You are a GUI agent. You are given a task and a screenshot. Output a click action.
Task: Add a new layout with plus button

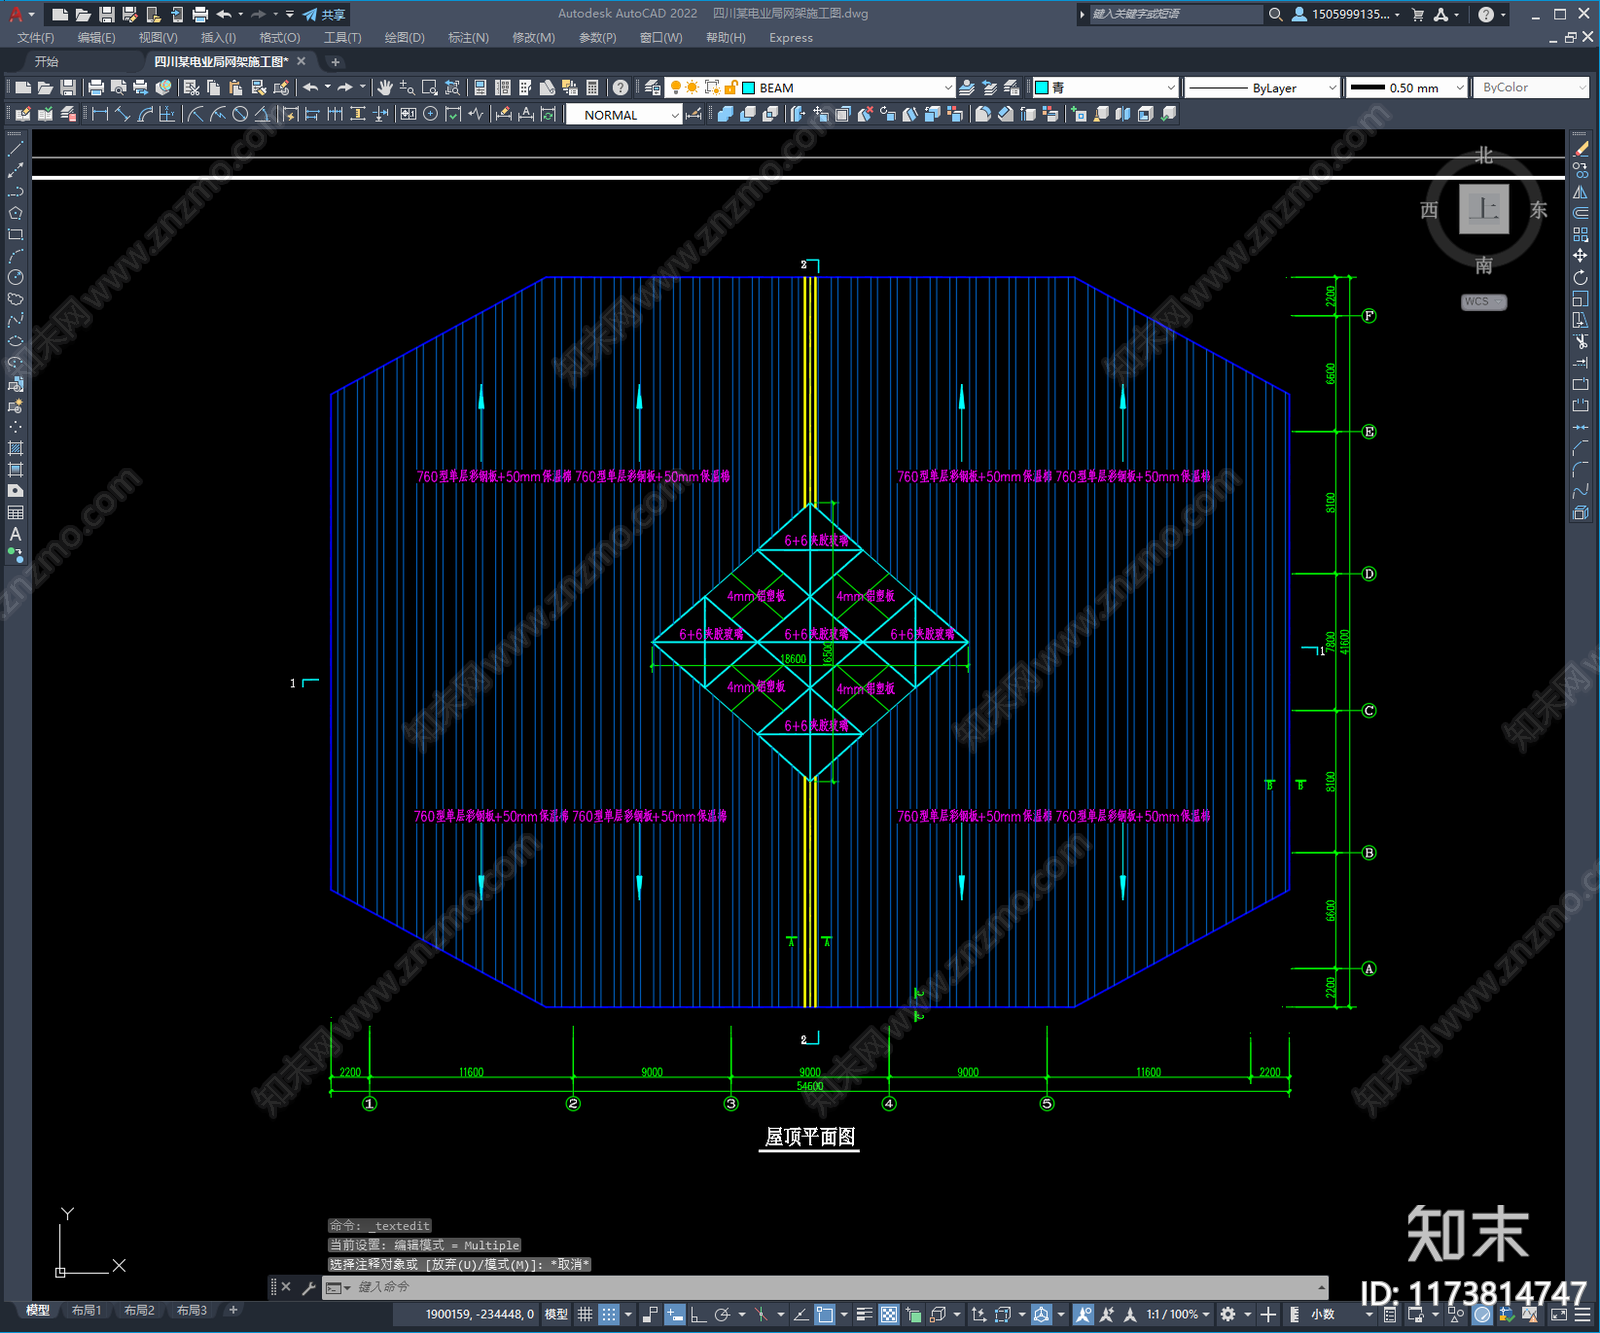(233, 1310)
